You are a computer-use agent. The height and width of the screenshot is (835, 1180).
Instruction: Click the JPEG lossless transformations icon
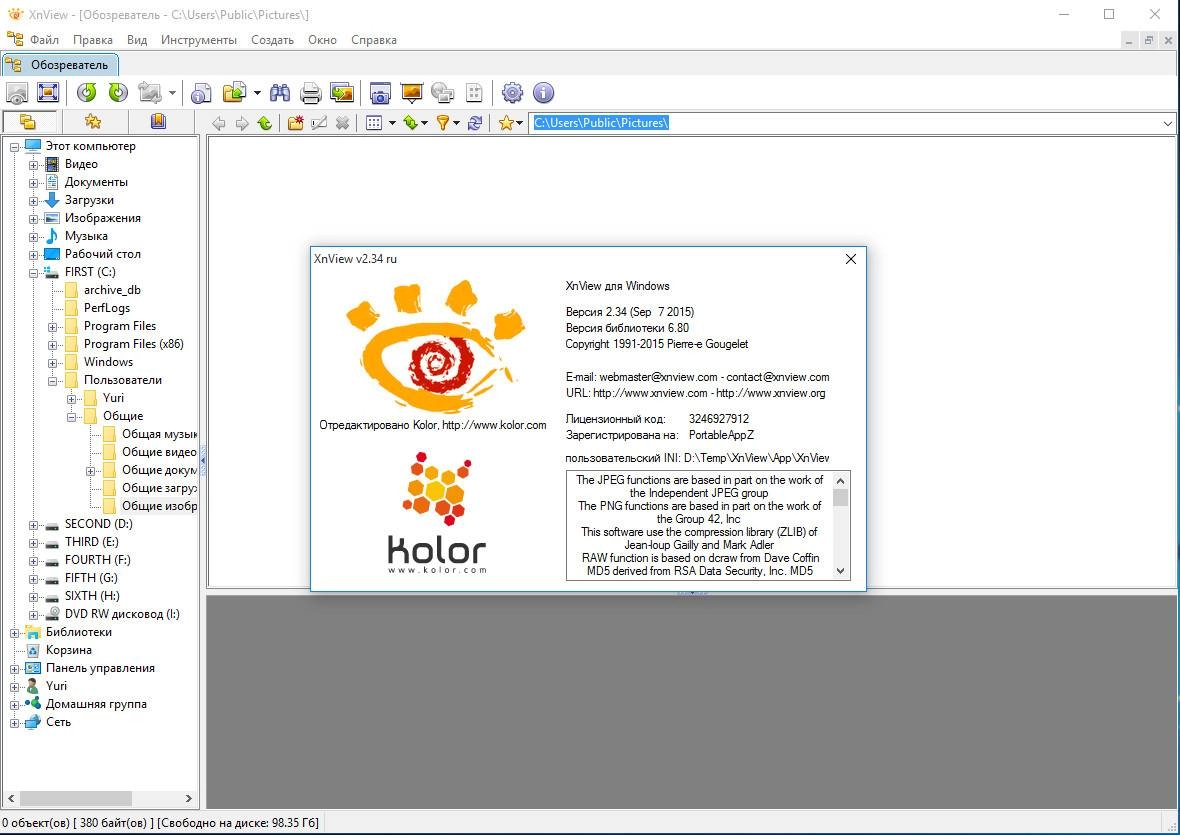point(150,93)
